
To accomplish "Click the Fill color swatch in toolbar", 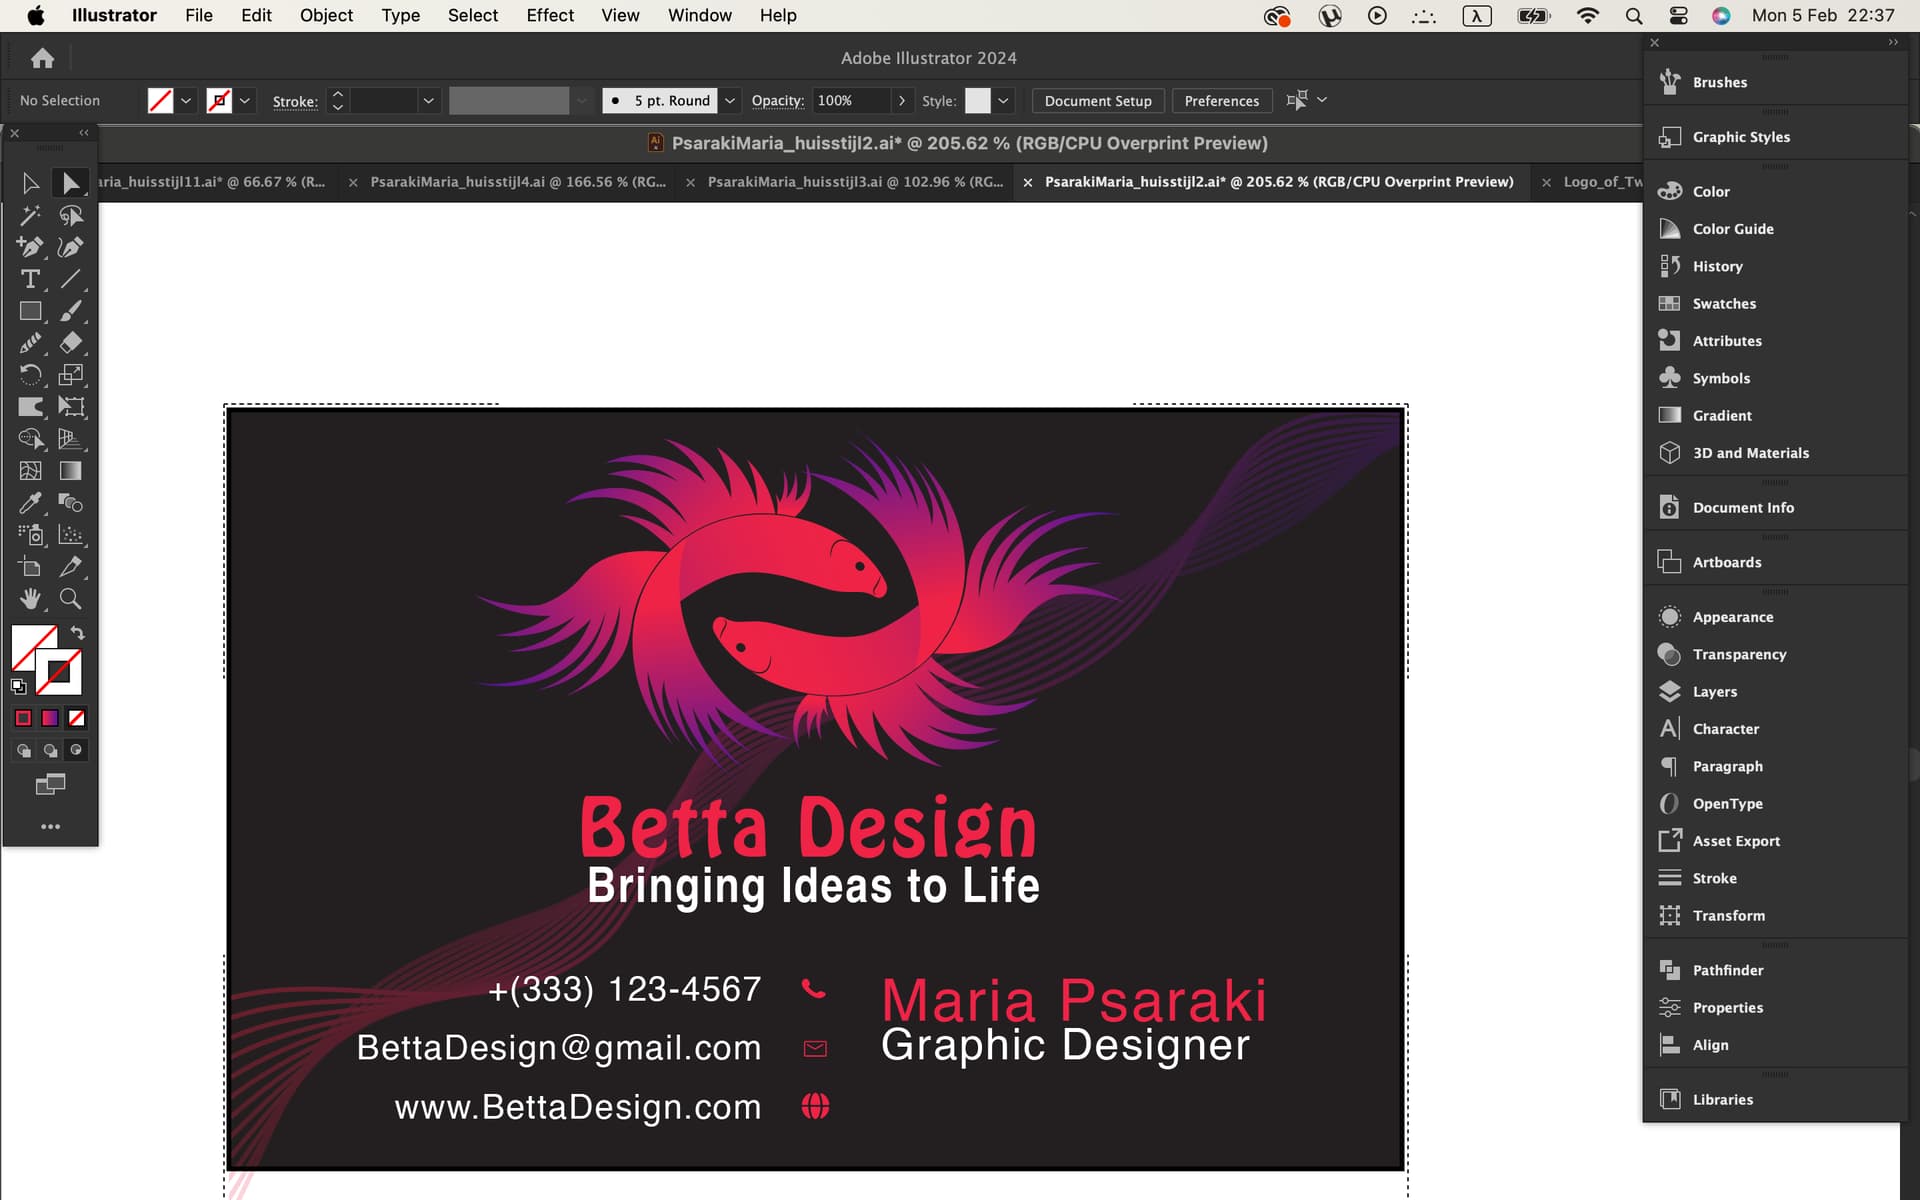I will pos(33,646).
